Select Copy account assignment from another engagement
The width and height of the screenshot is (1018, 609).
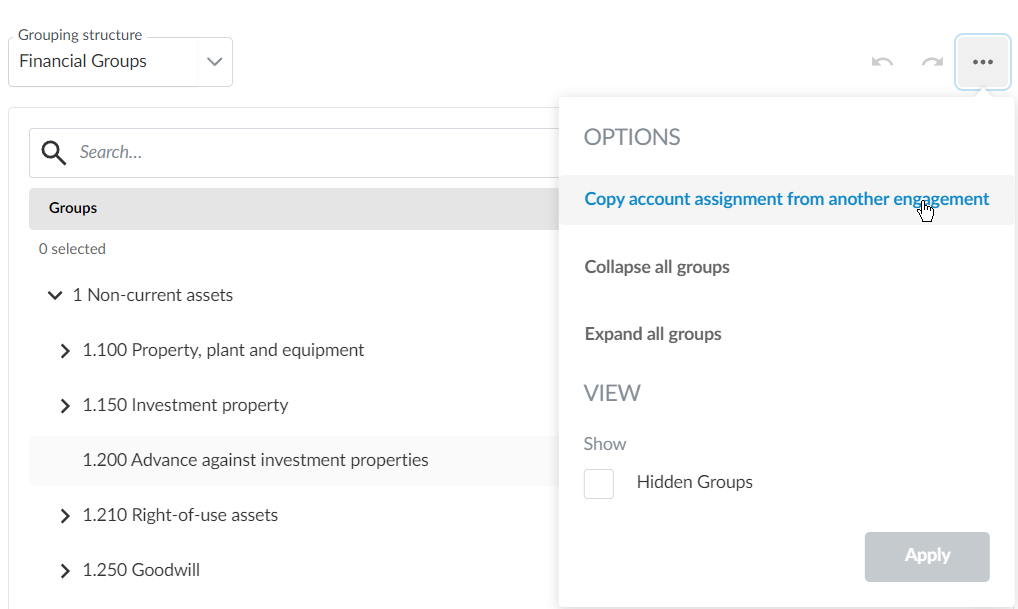[786, 199]
